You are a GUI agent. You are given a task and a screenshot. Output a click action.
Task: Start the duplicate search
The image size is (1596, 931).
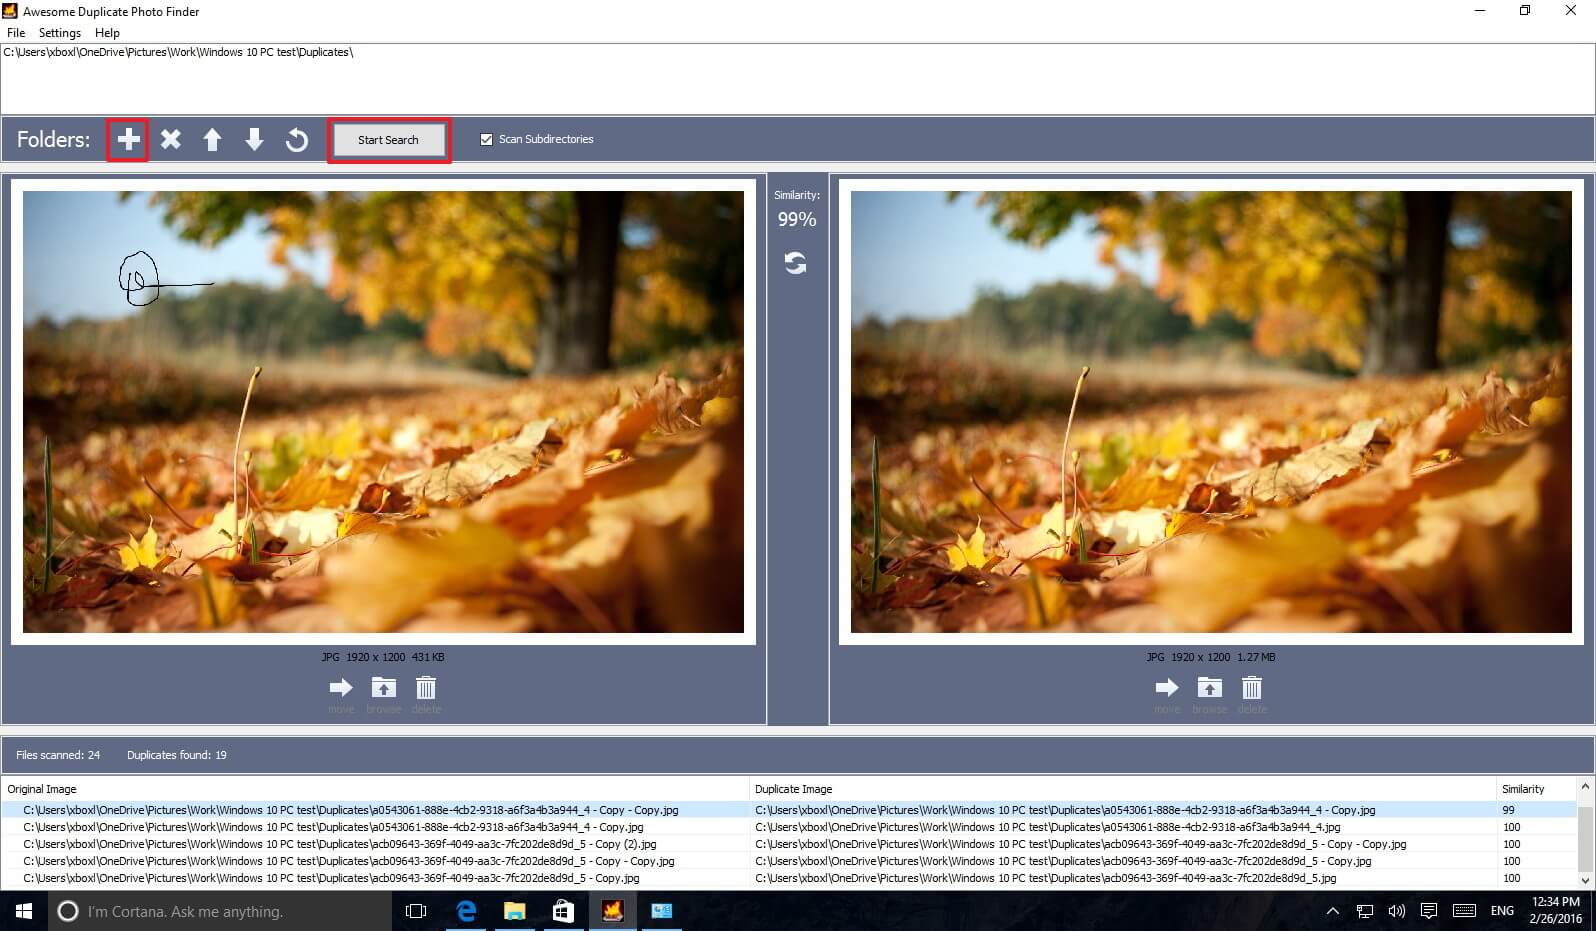[x=389, y=140]
